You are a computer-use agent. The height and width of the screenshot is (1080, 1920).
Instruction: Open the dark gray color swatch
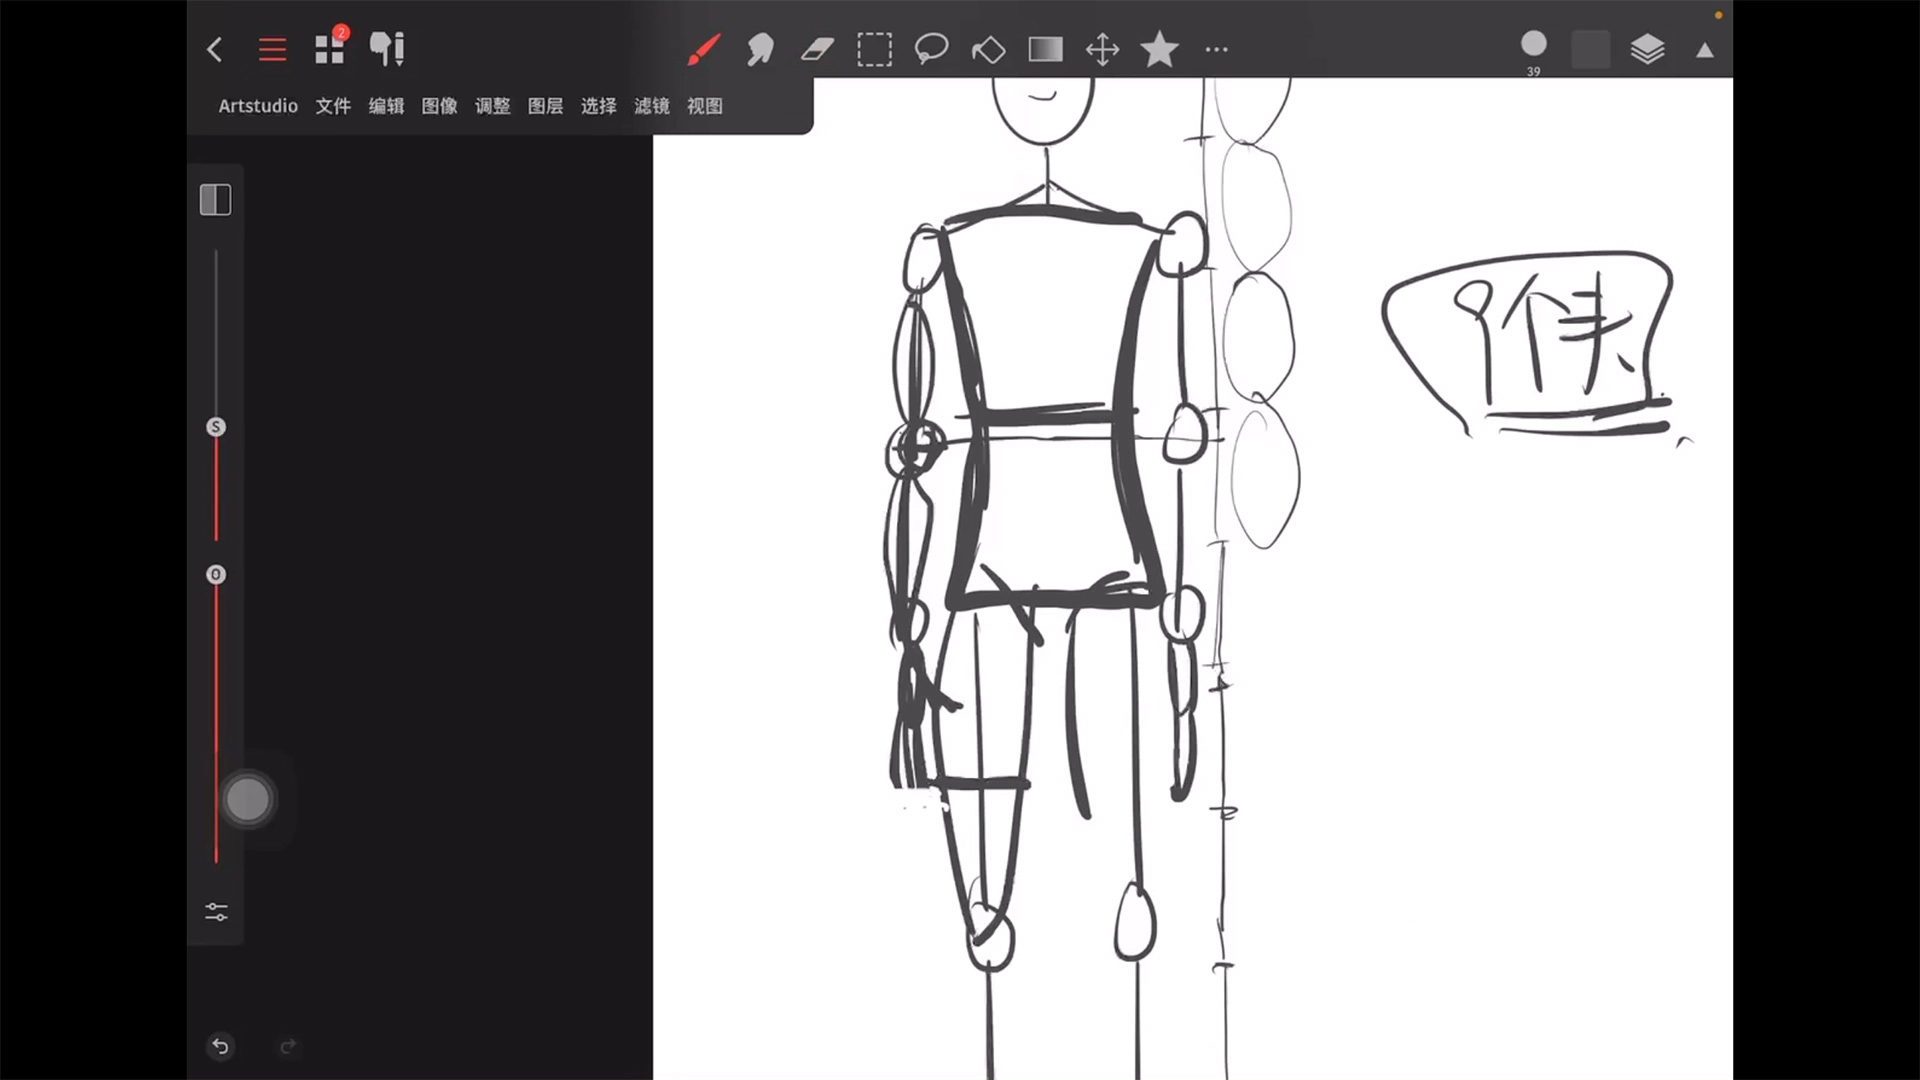[1590, 49]
